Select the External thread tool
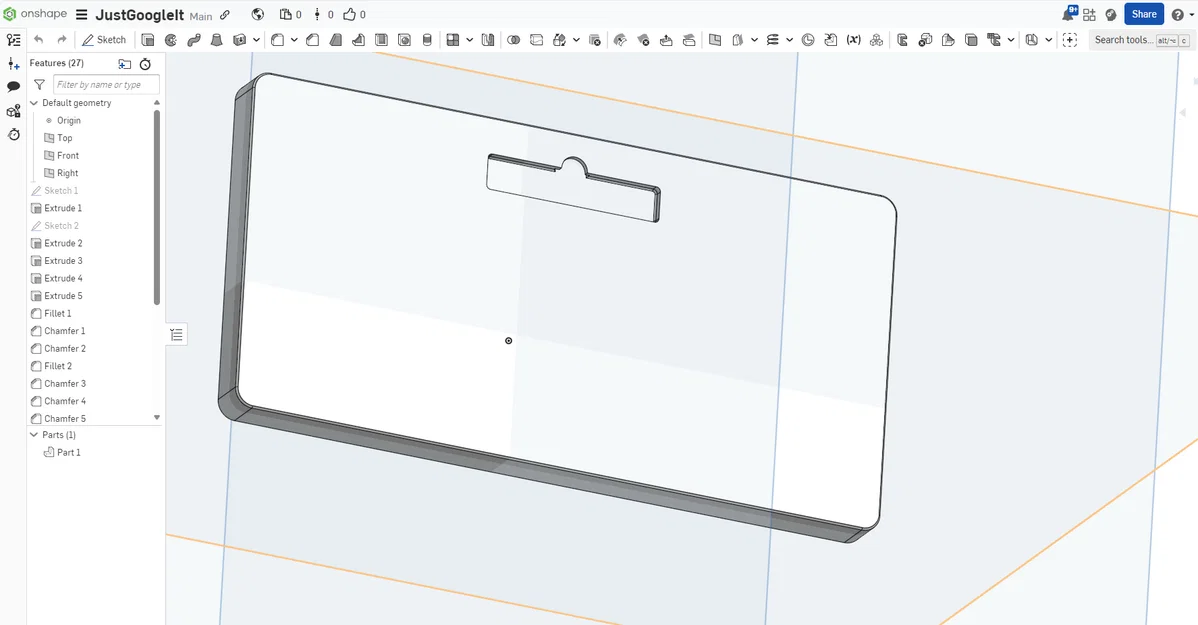 click(427, 40)
